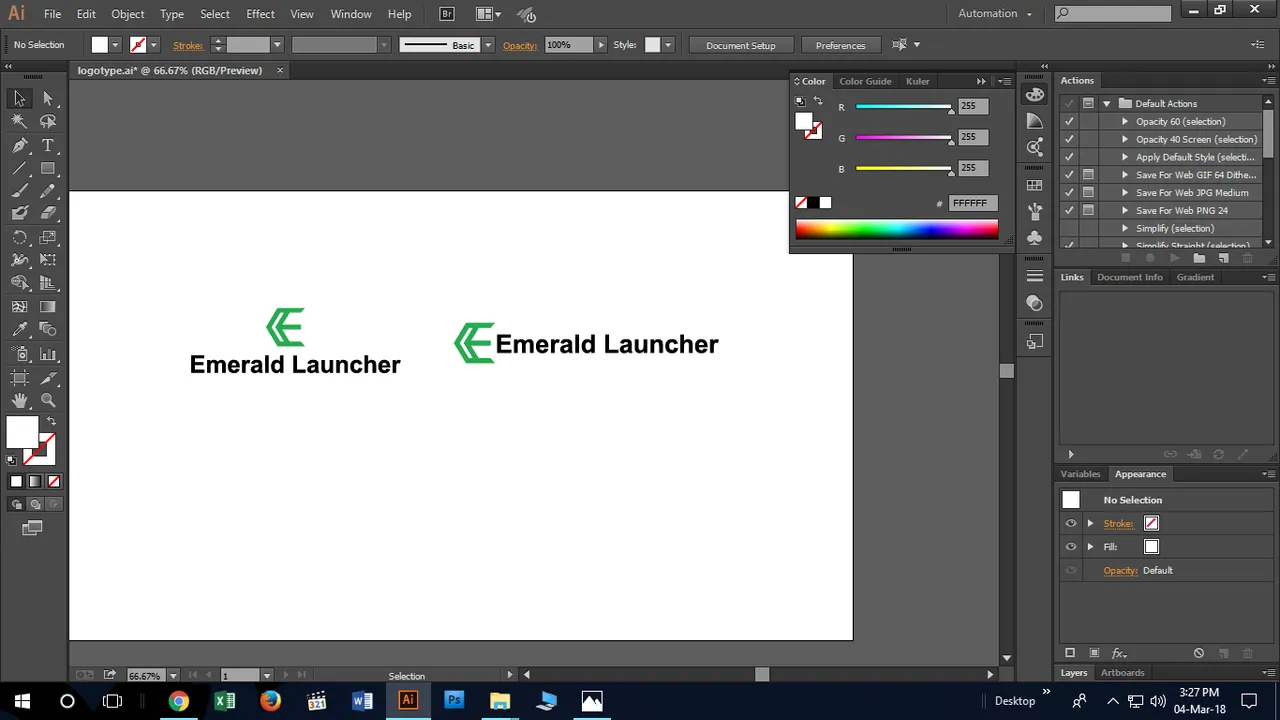The height and width of the screenshot is (720, 1280).
Task: Toggle checkmark for Opacity 40 Screen action
Action: [1069, 139]
